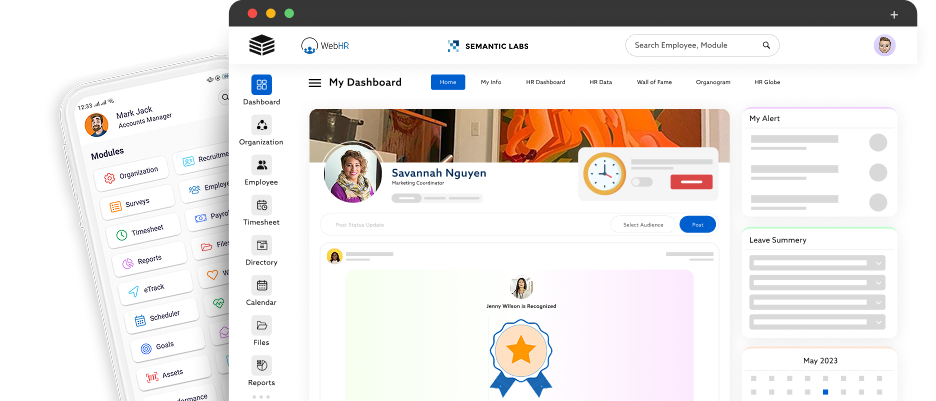Open the user avatar at top right

(884, 45)
